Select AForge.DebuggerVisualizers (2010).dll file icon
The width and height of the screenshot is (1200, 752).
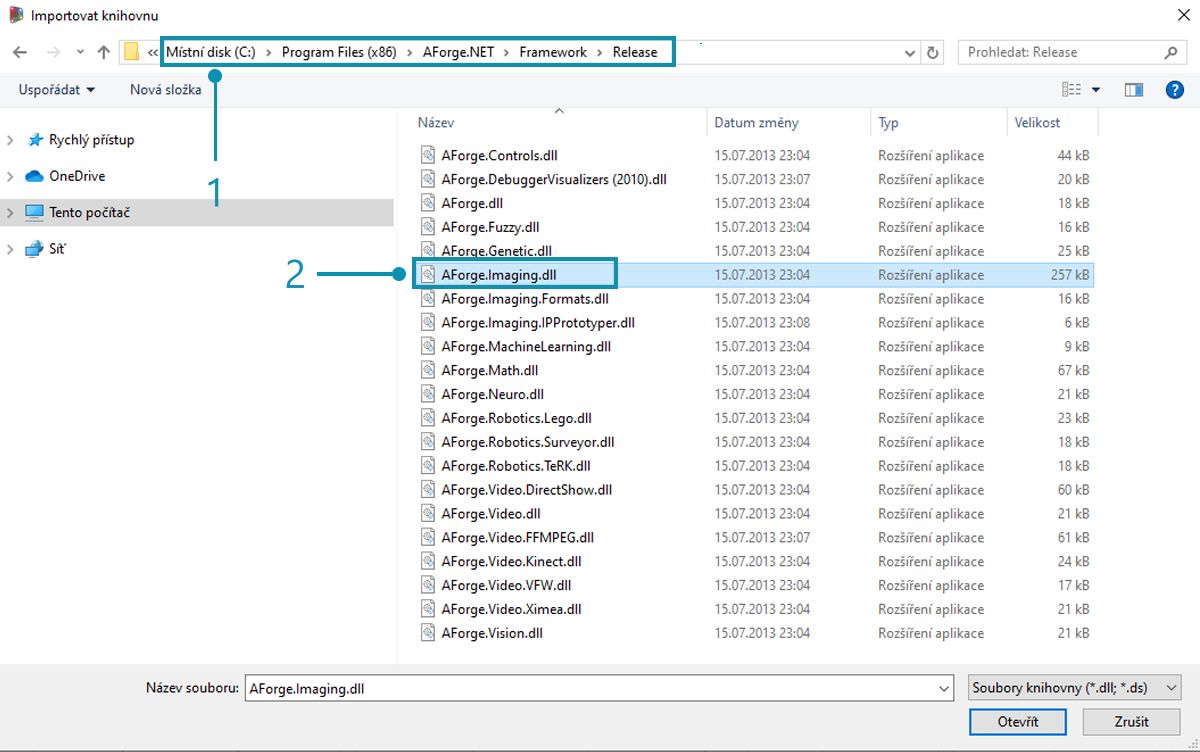pos(428,180)
